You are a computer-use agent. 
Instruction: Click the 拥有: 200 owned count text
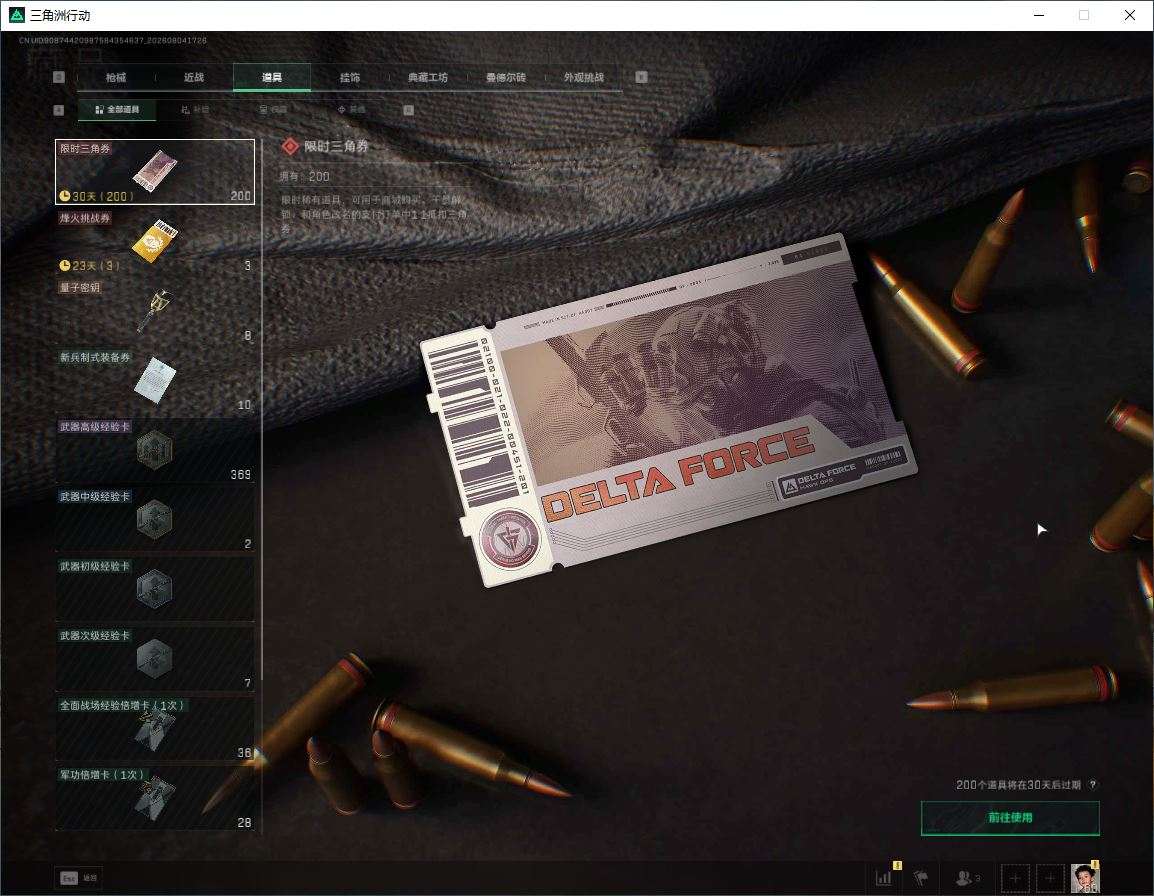click(x=305, y=177)
